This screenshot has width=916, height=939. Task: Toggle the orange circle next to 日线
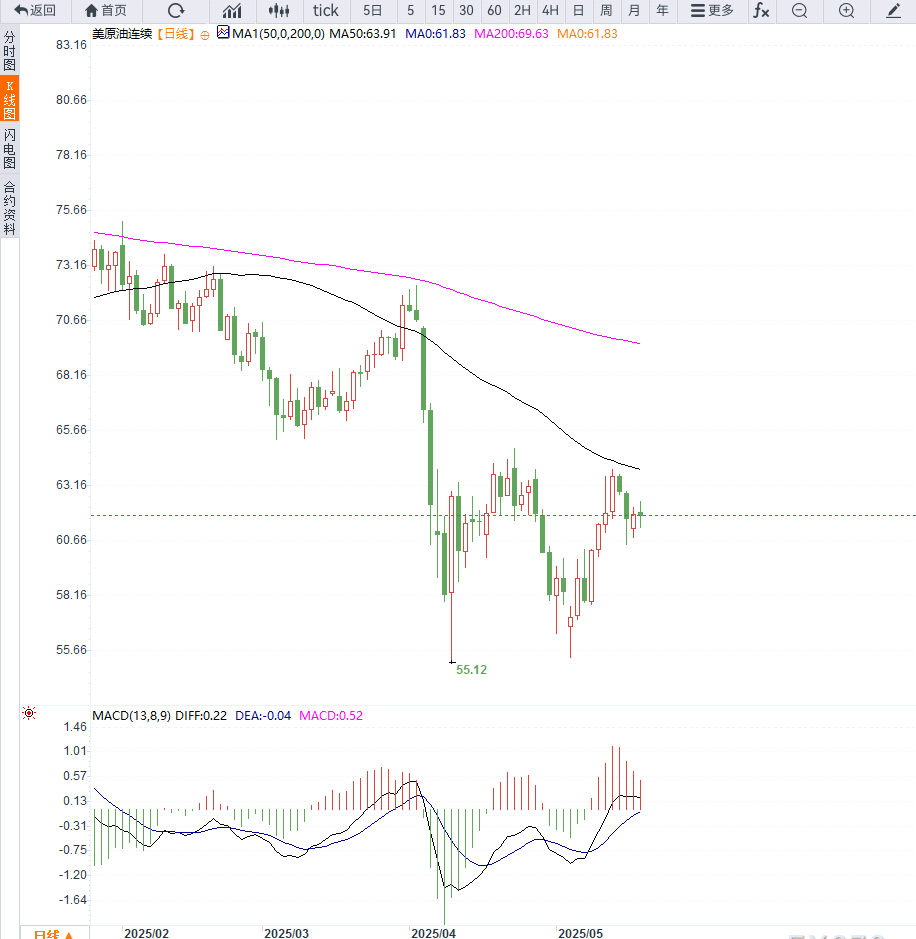click(x=205, y=34)
